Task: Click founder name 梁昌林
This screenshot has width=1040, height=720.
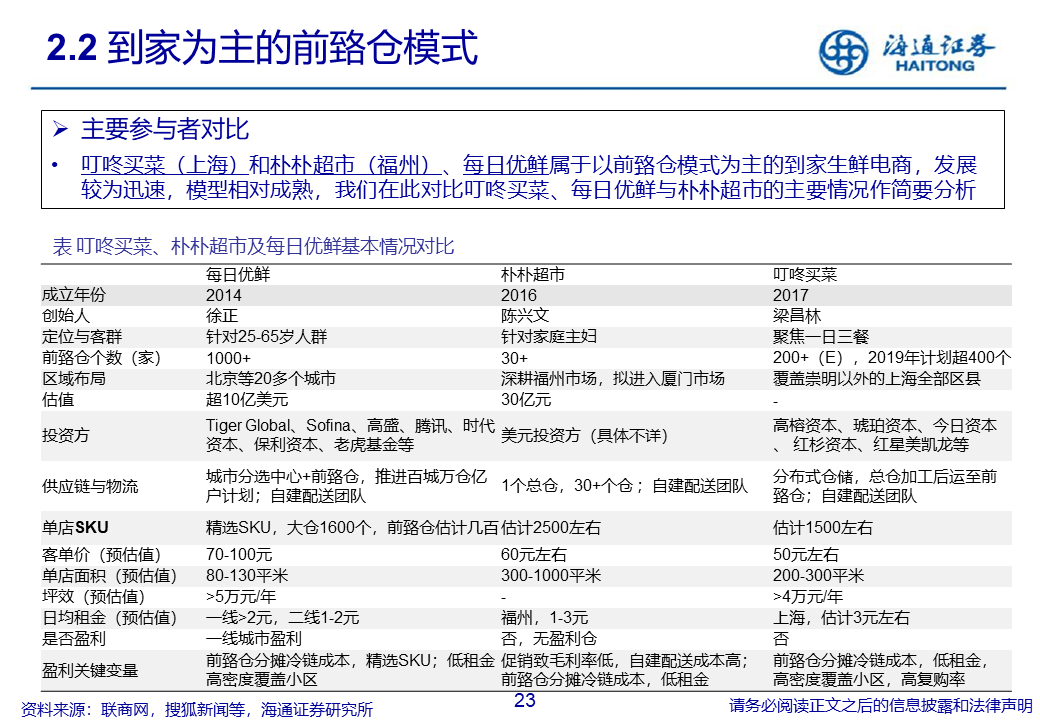Action: pos(797,316)
